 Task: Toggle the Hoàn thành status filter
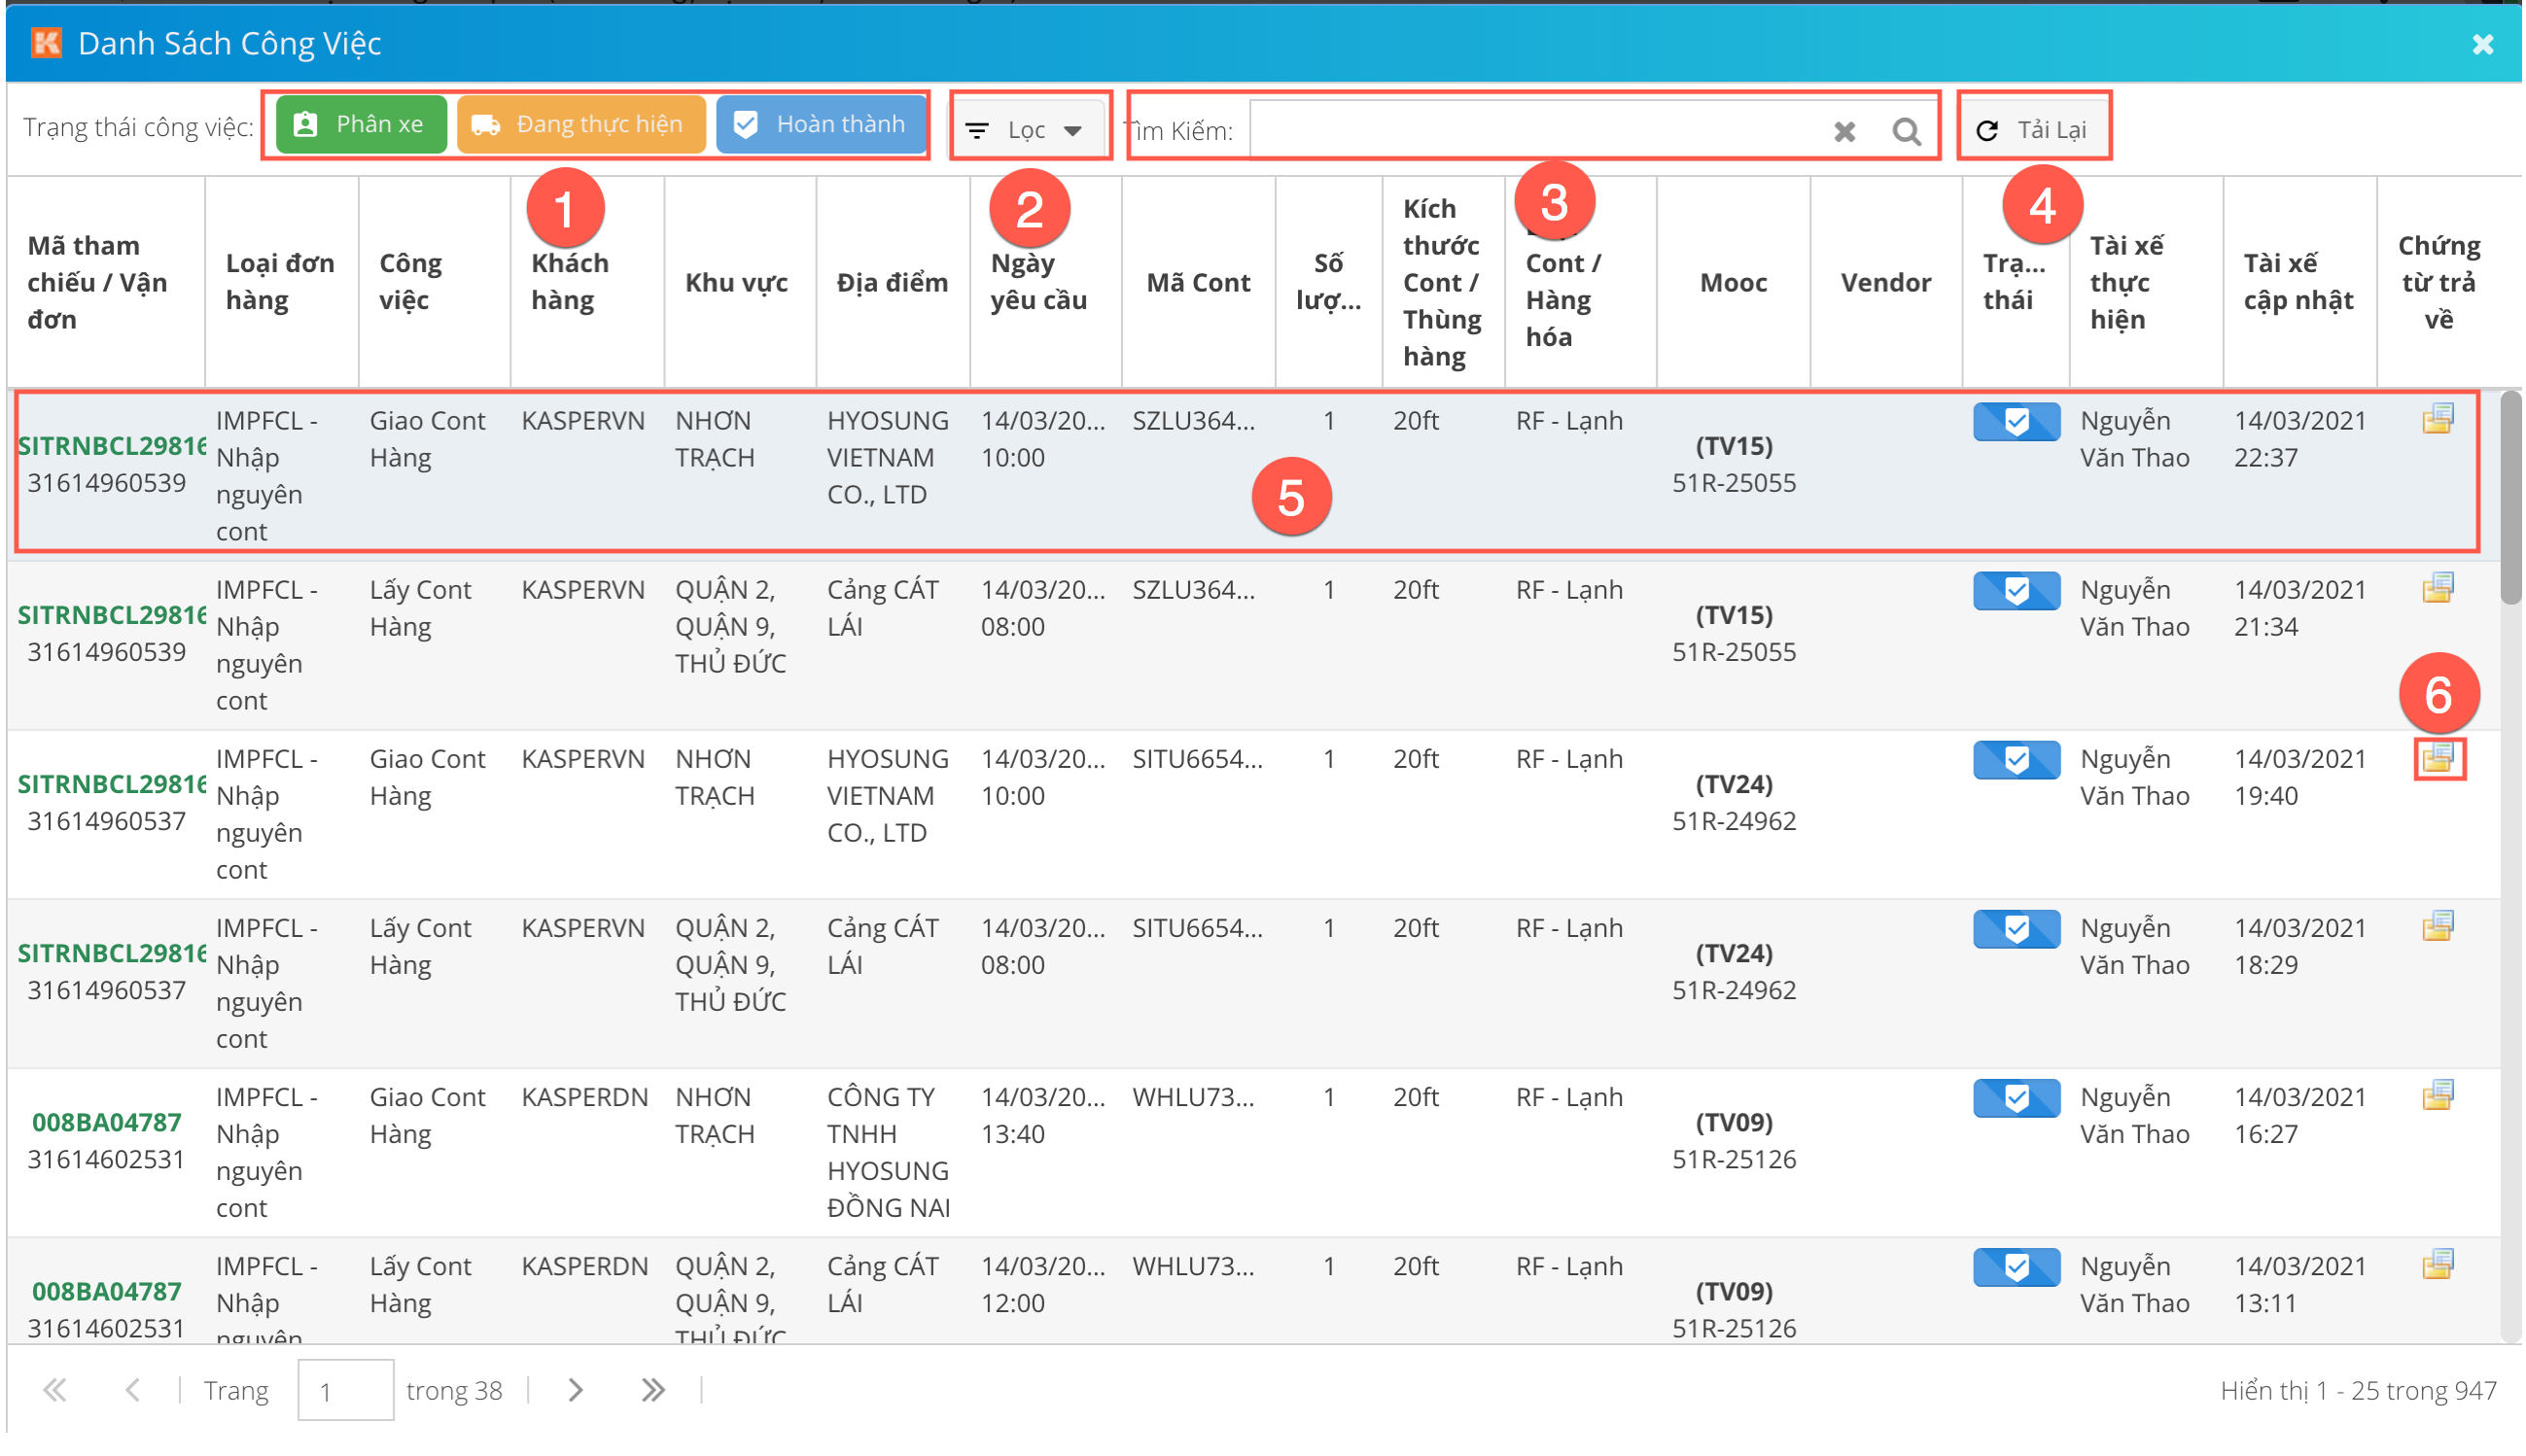point(820,125)
